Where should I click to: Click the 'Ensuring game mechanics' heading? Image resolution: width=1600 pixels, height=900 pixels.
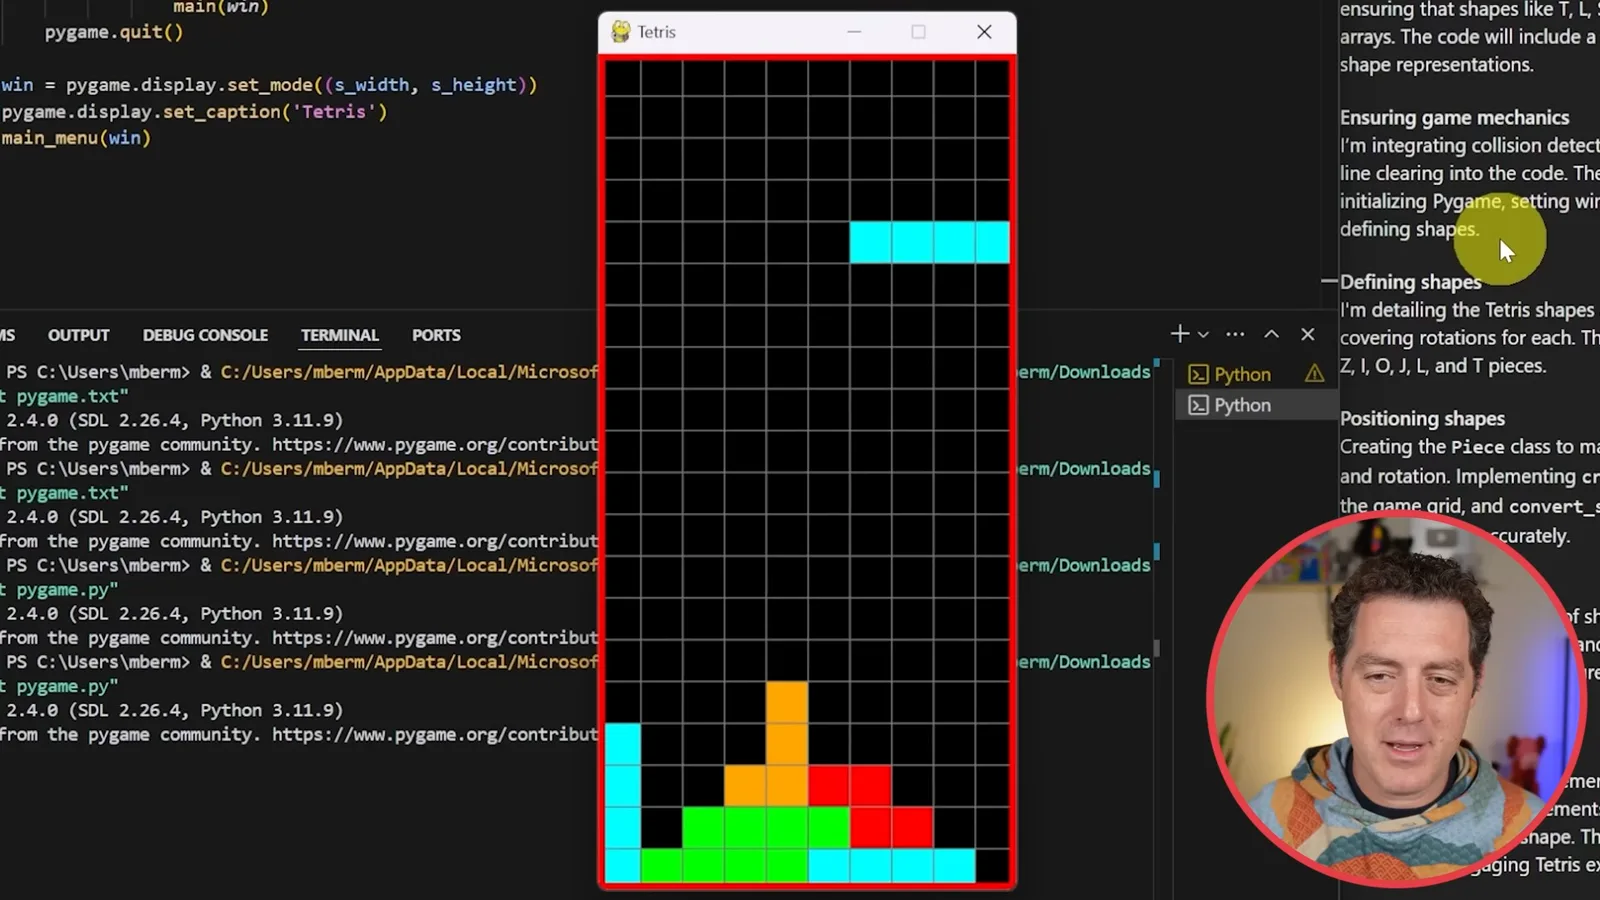(x=1454, y=117)
